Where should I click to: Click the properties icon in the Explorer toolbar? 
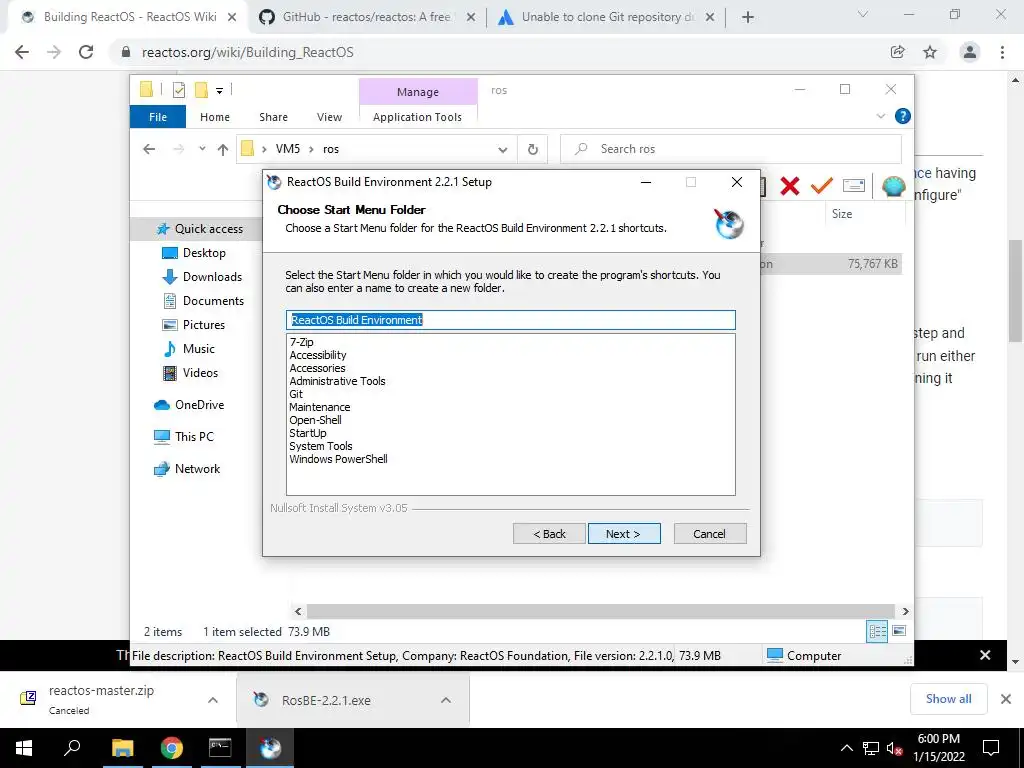(x=854, y=186)
